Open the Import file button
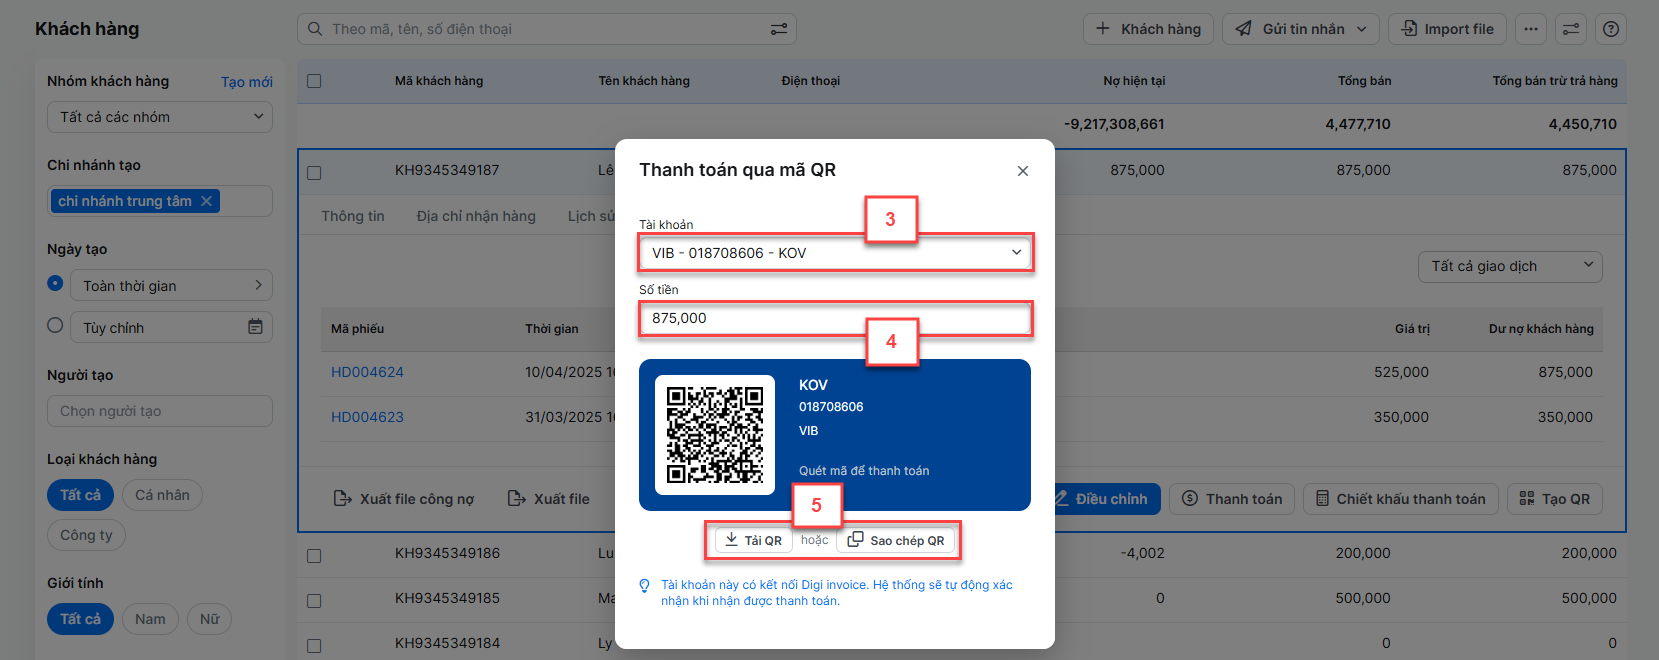 tap(1448, 29)
